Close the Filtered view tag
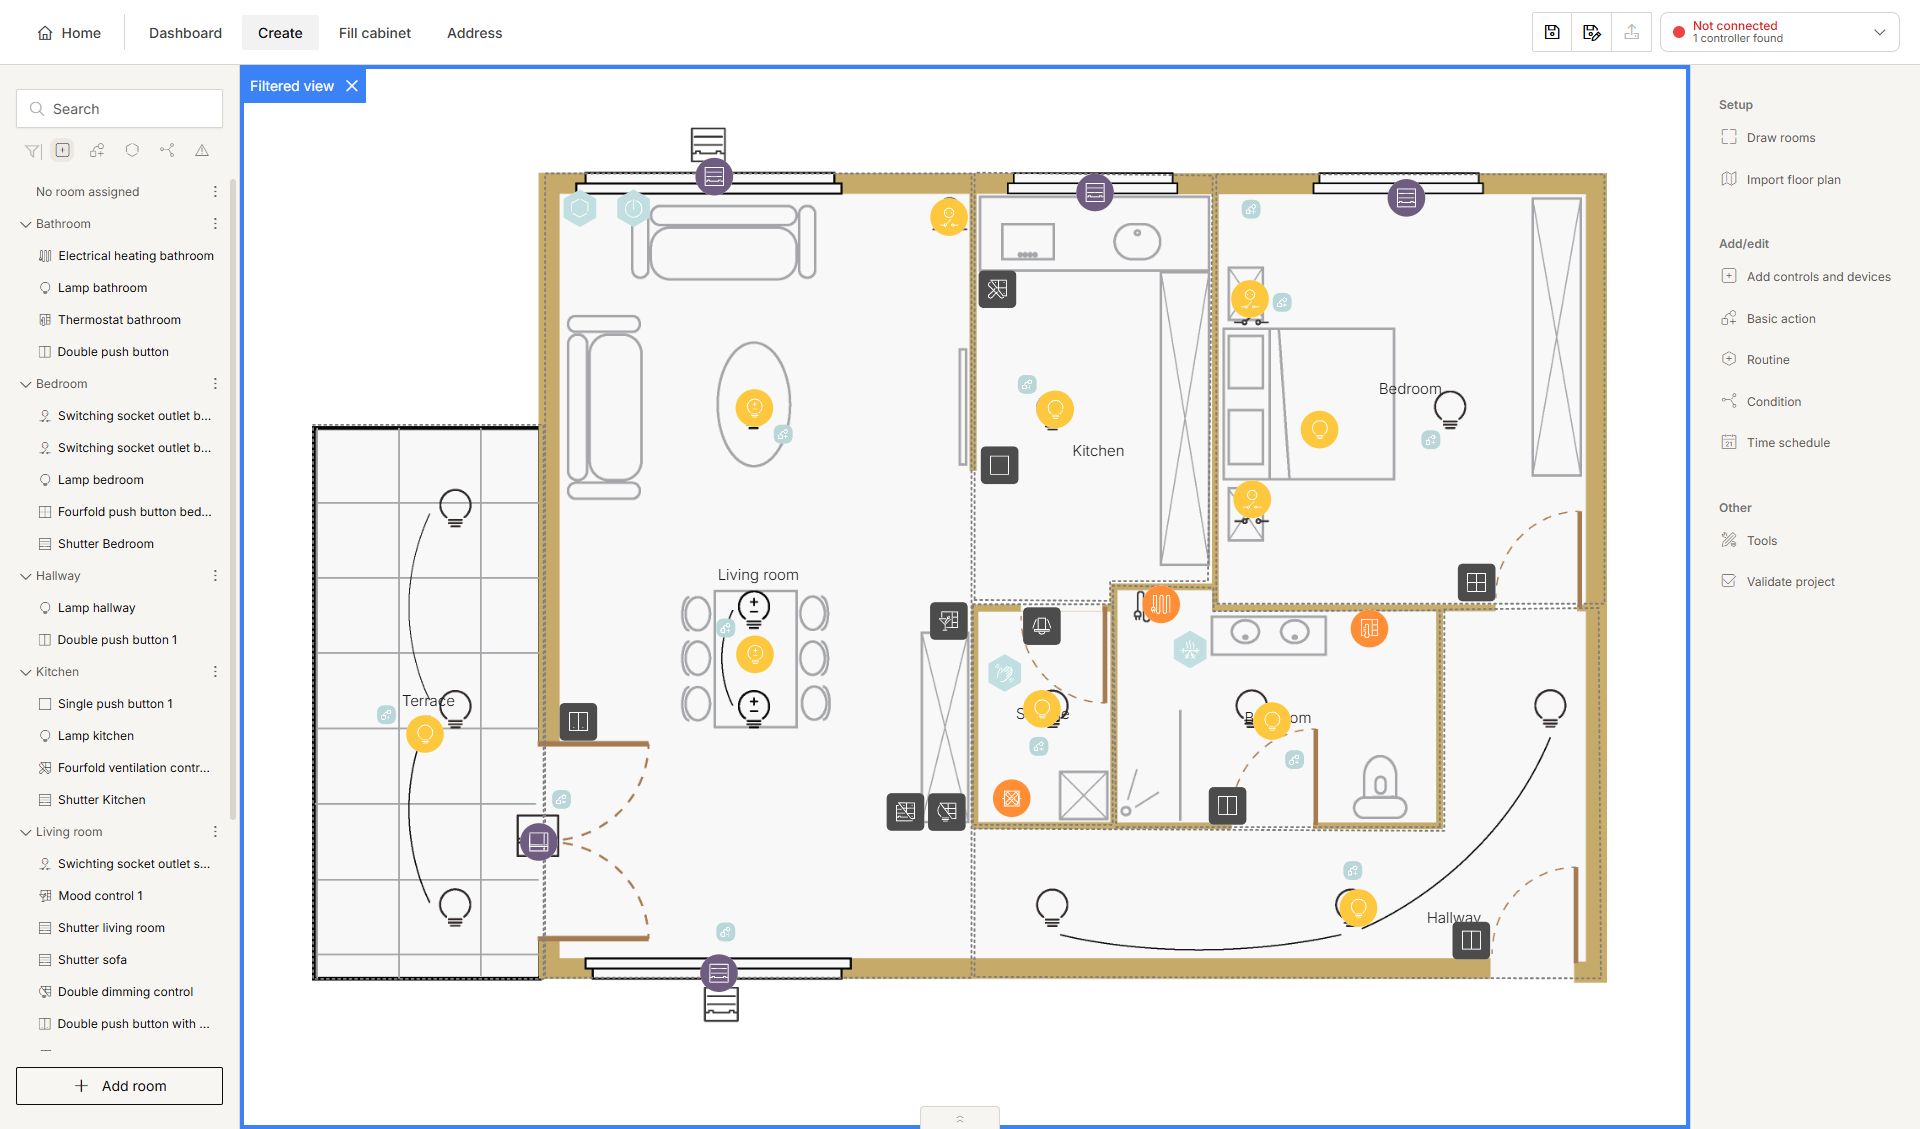This screenshot has width=1920, height=1129. click(x=352, y=86)
